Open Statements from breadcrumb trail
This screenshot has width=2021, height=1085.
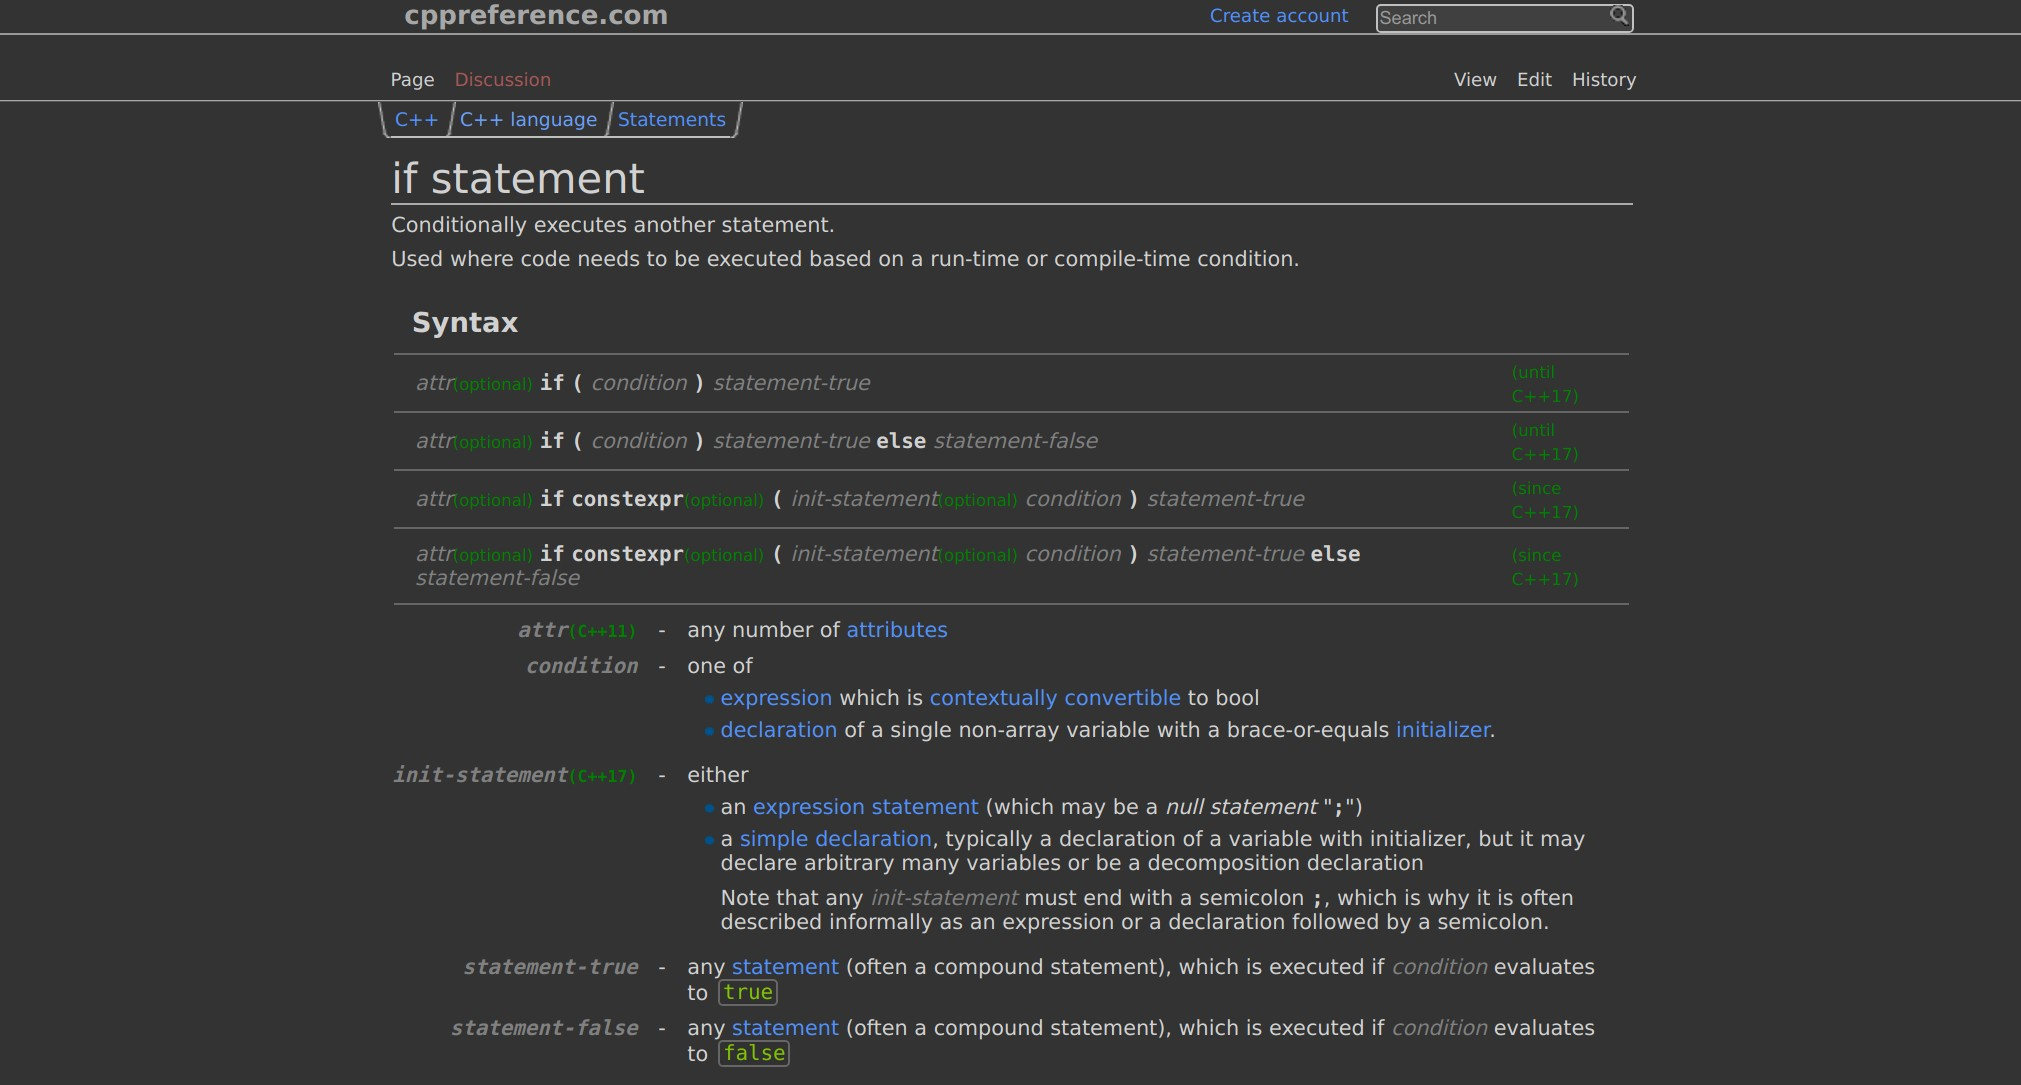[x=671, y=119]
